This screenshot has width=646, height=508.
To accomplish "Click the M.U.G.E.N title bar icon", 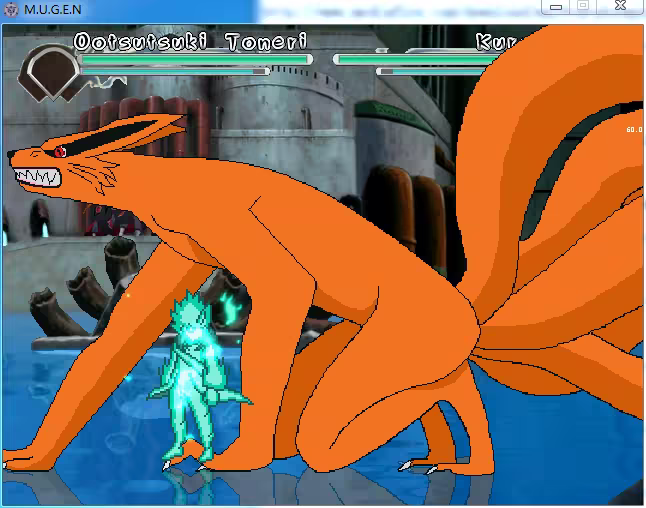I will click(11, 9).
